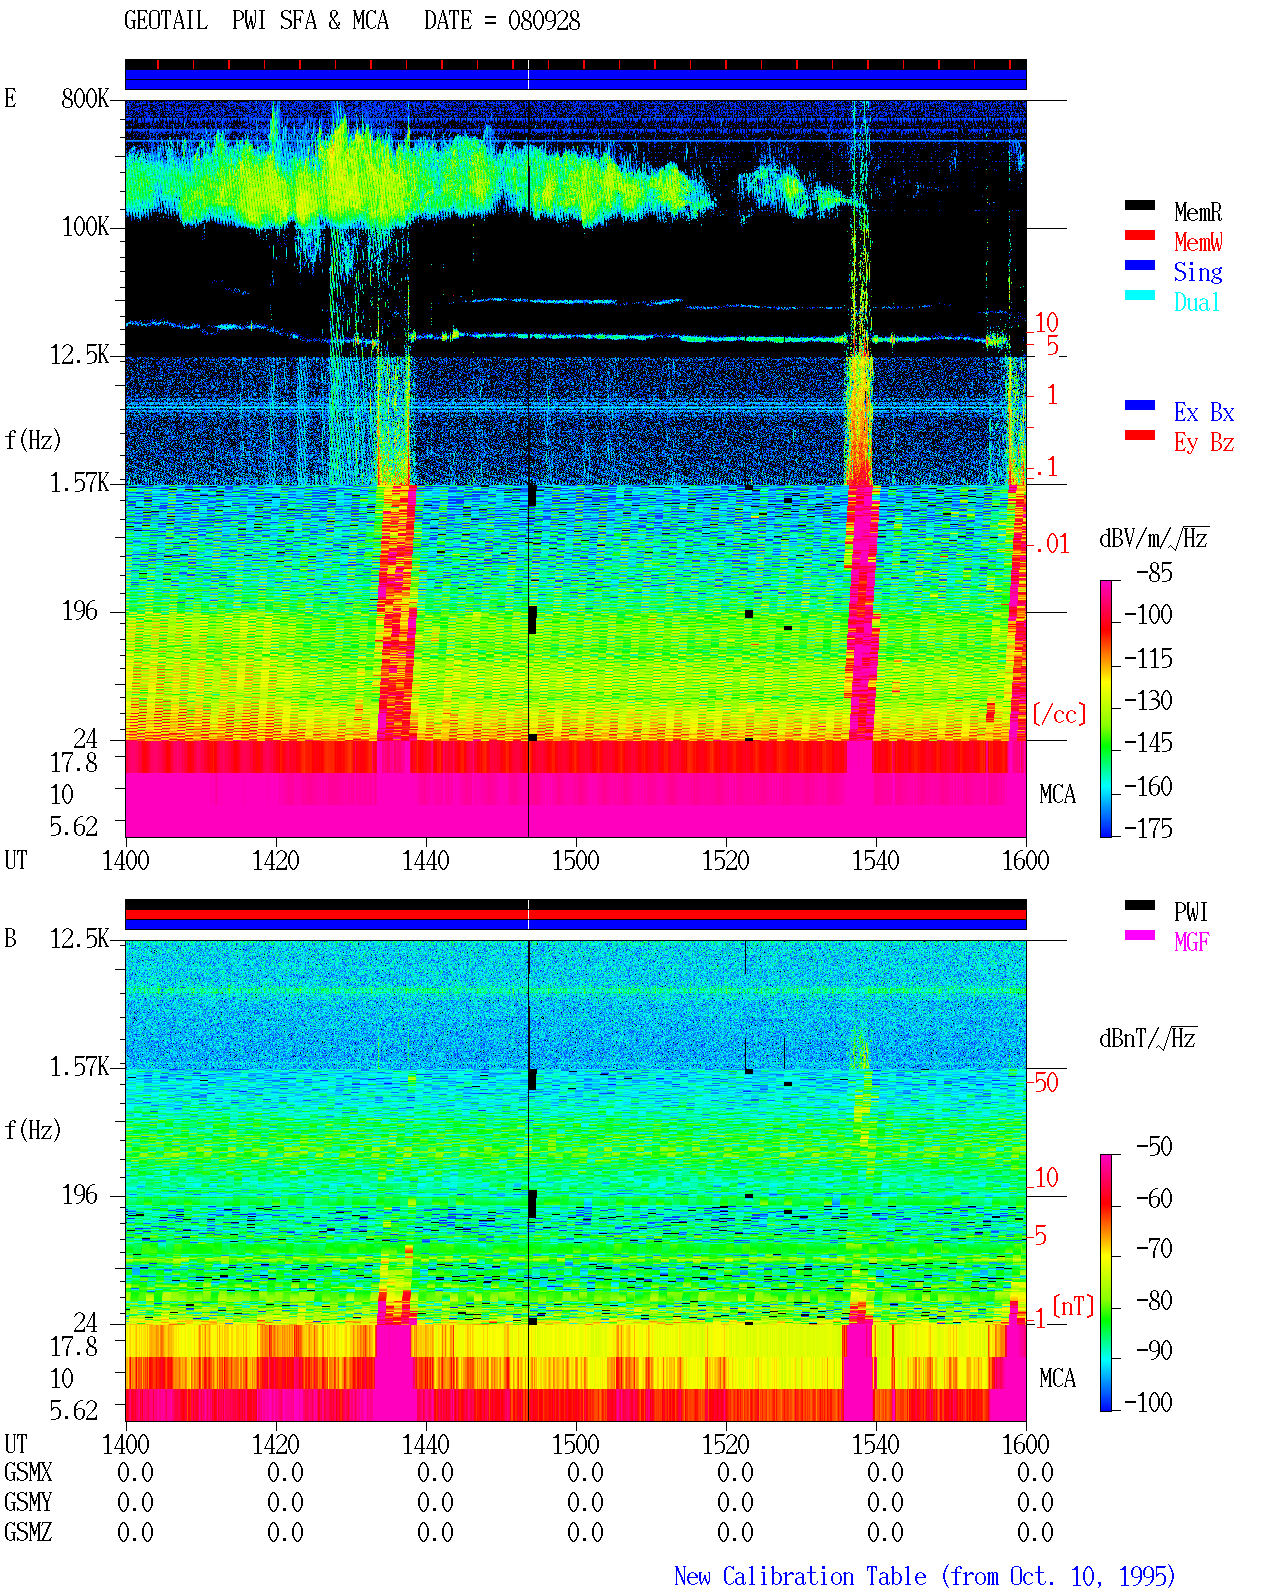Screen dimensions: 1280x1593
Task: Click the dBV/m/√Hz unit label
Action: [1154, 538]
